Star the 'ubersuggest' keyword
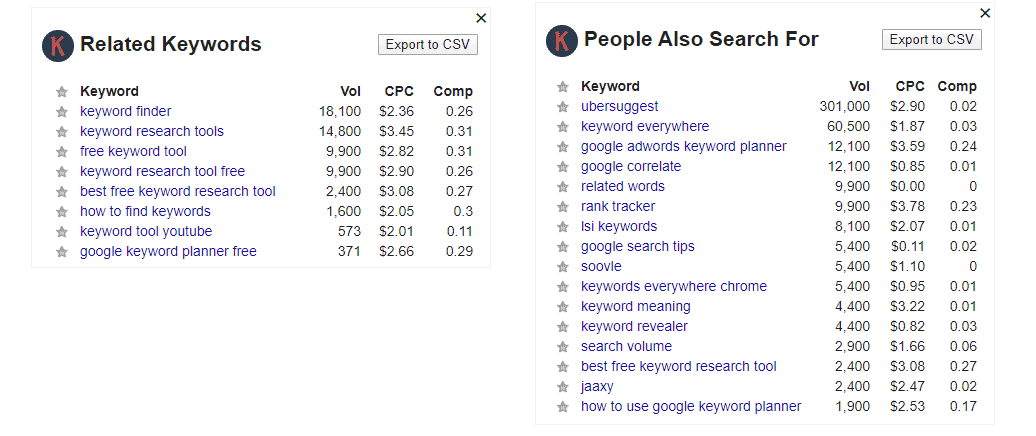This screenshot has height=436, width=1036. [x=563, y=107]
